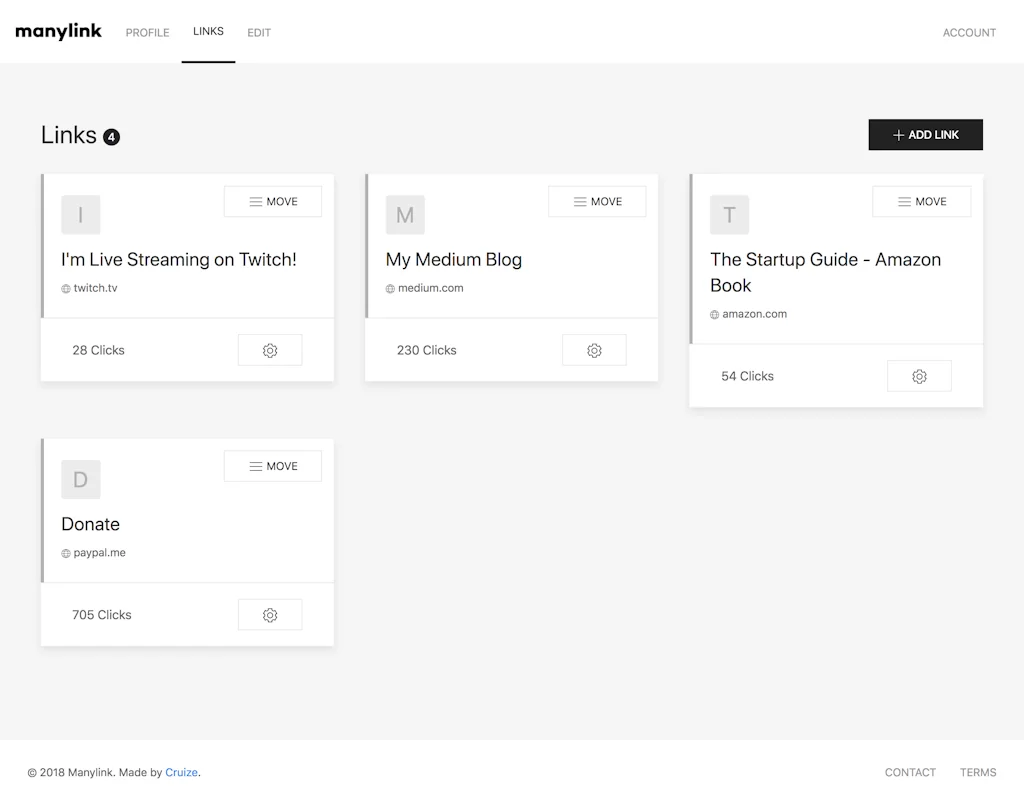Open settings gear on the Twitch link card
This screenshot has width=1024, height=803.
tap(270, 350)
